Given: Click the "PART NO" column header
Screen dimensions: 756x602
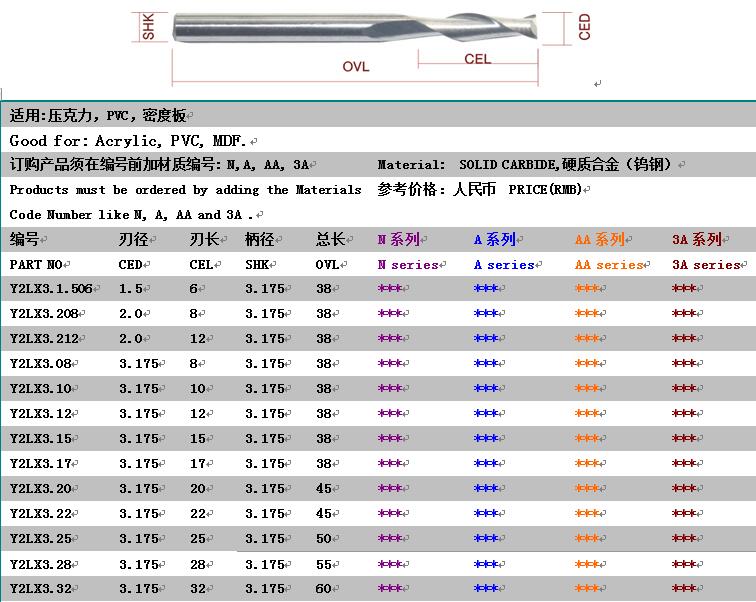Looking at the screenshot, I should (x=36, y=265).
